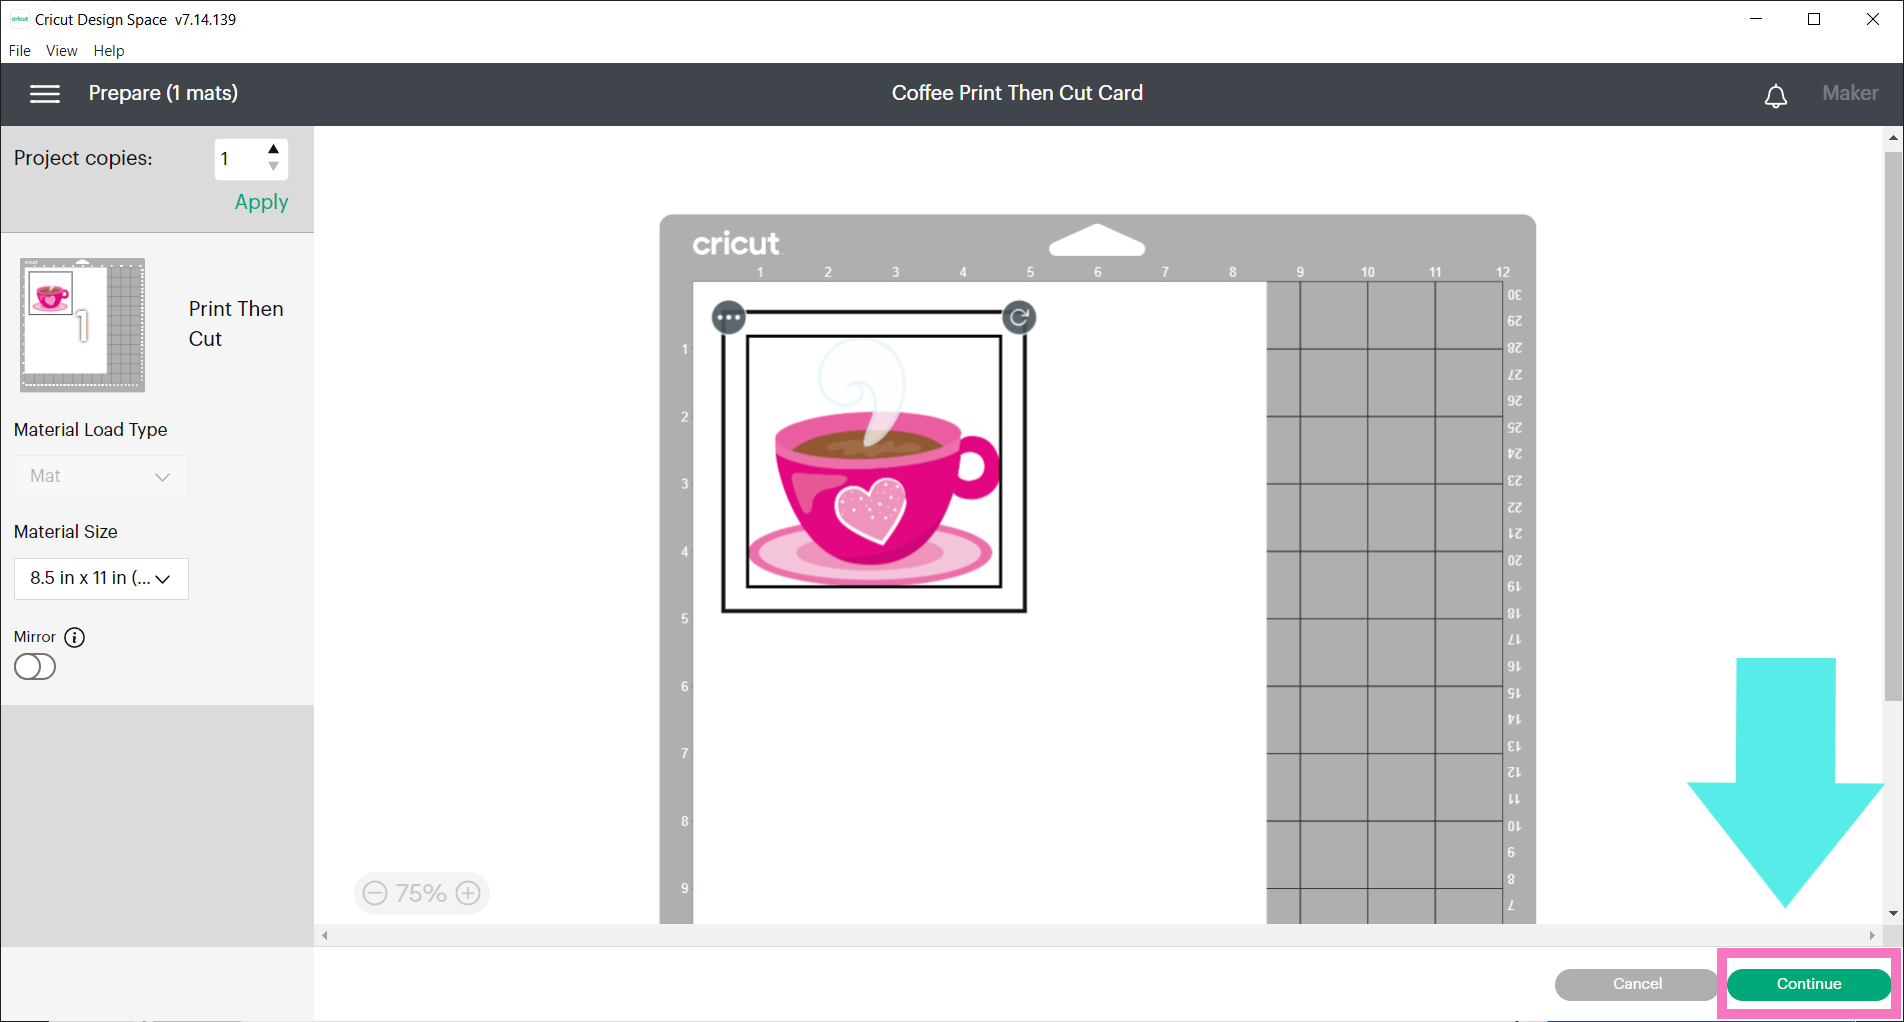Select the Print Then Cut mat thumbnail
This screenshot has width=1904, height=1022.
(83, 325)
